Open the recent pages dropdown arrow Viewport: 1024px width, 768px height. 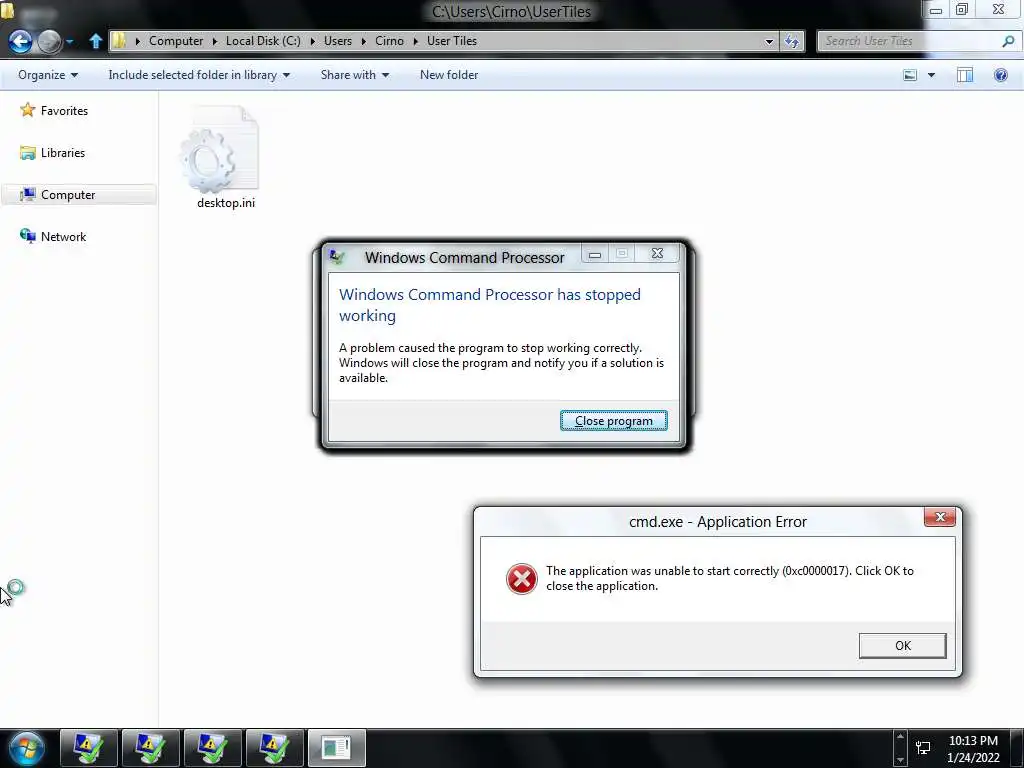(70, 42)
